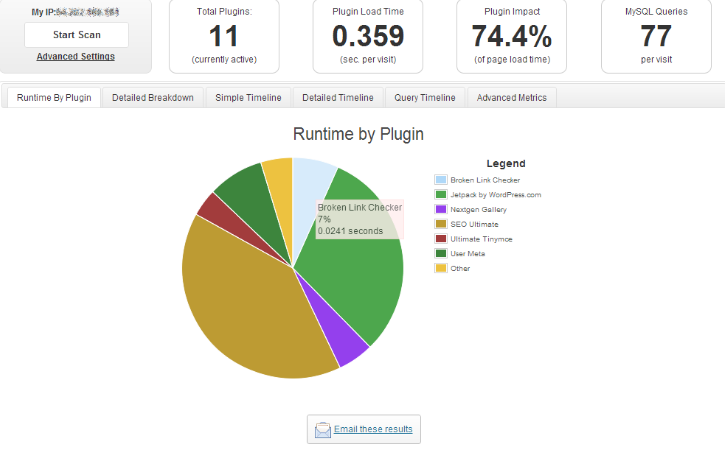
Task: Click the Email these results link
Action: [373, 430]
